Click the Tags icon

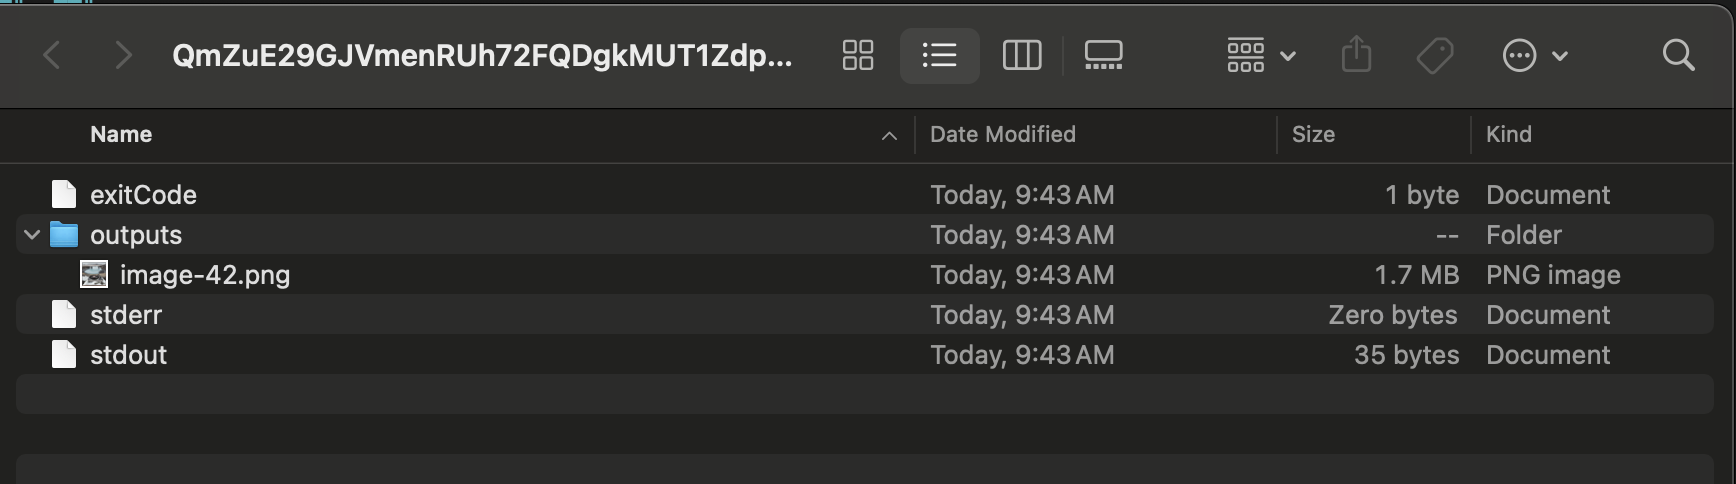pos(1435,55)
